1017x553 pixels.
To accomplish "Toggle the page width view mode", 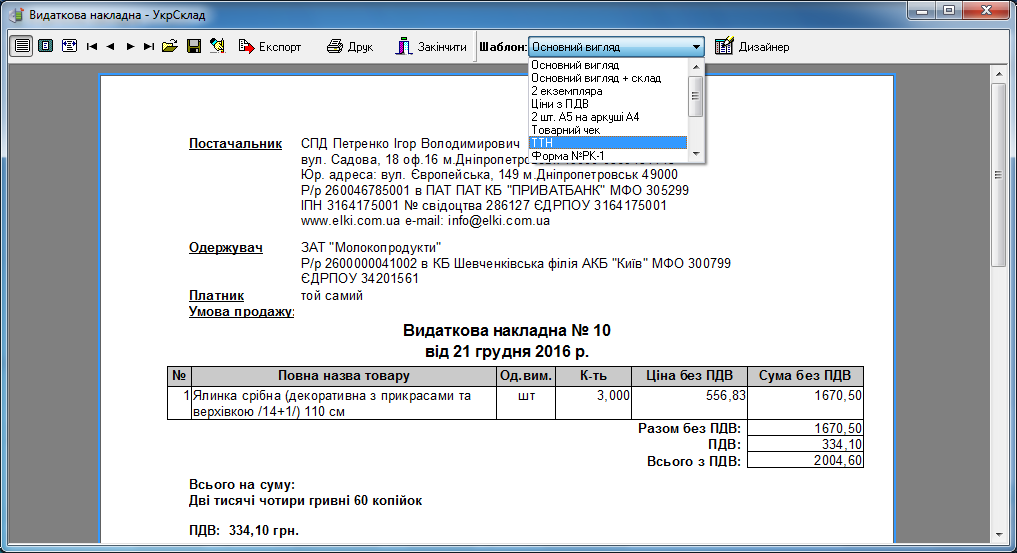I will pyautogui.click(x=21, y=47).
